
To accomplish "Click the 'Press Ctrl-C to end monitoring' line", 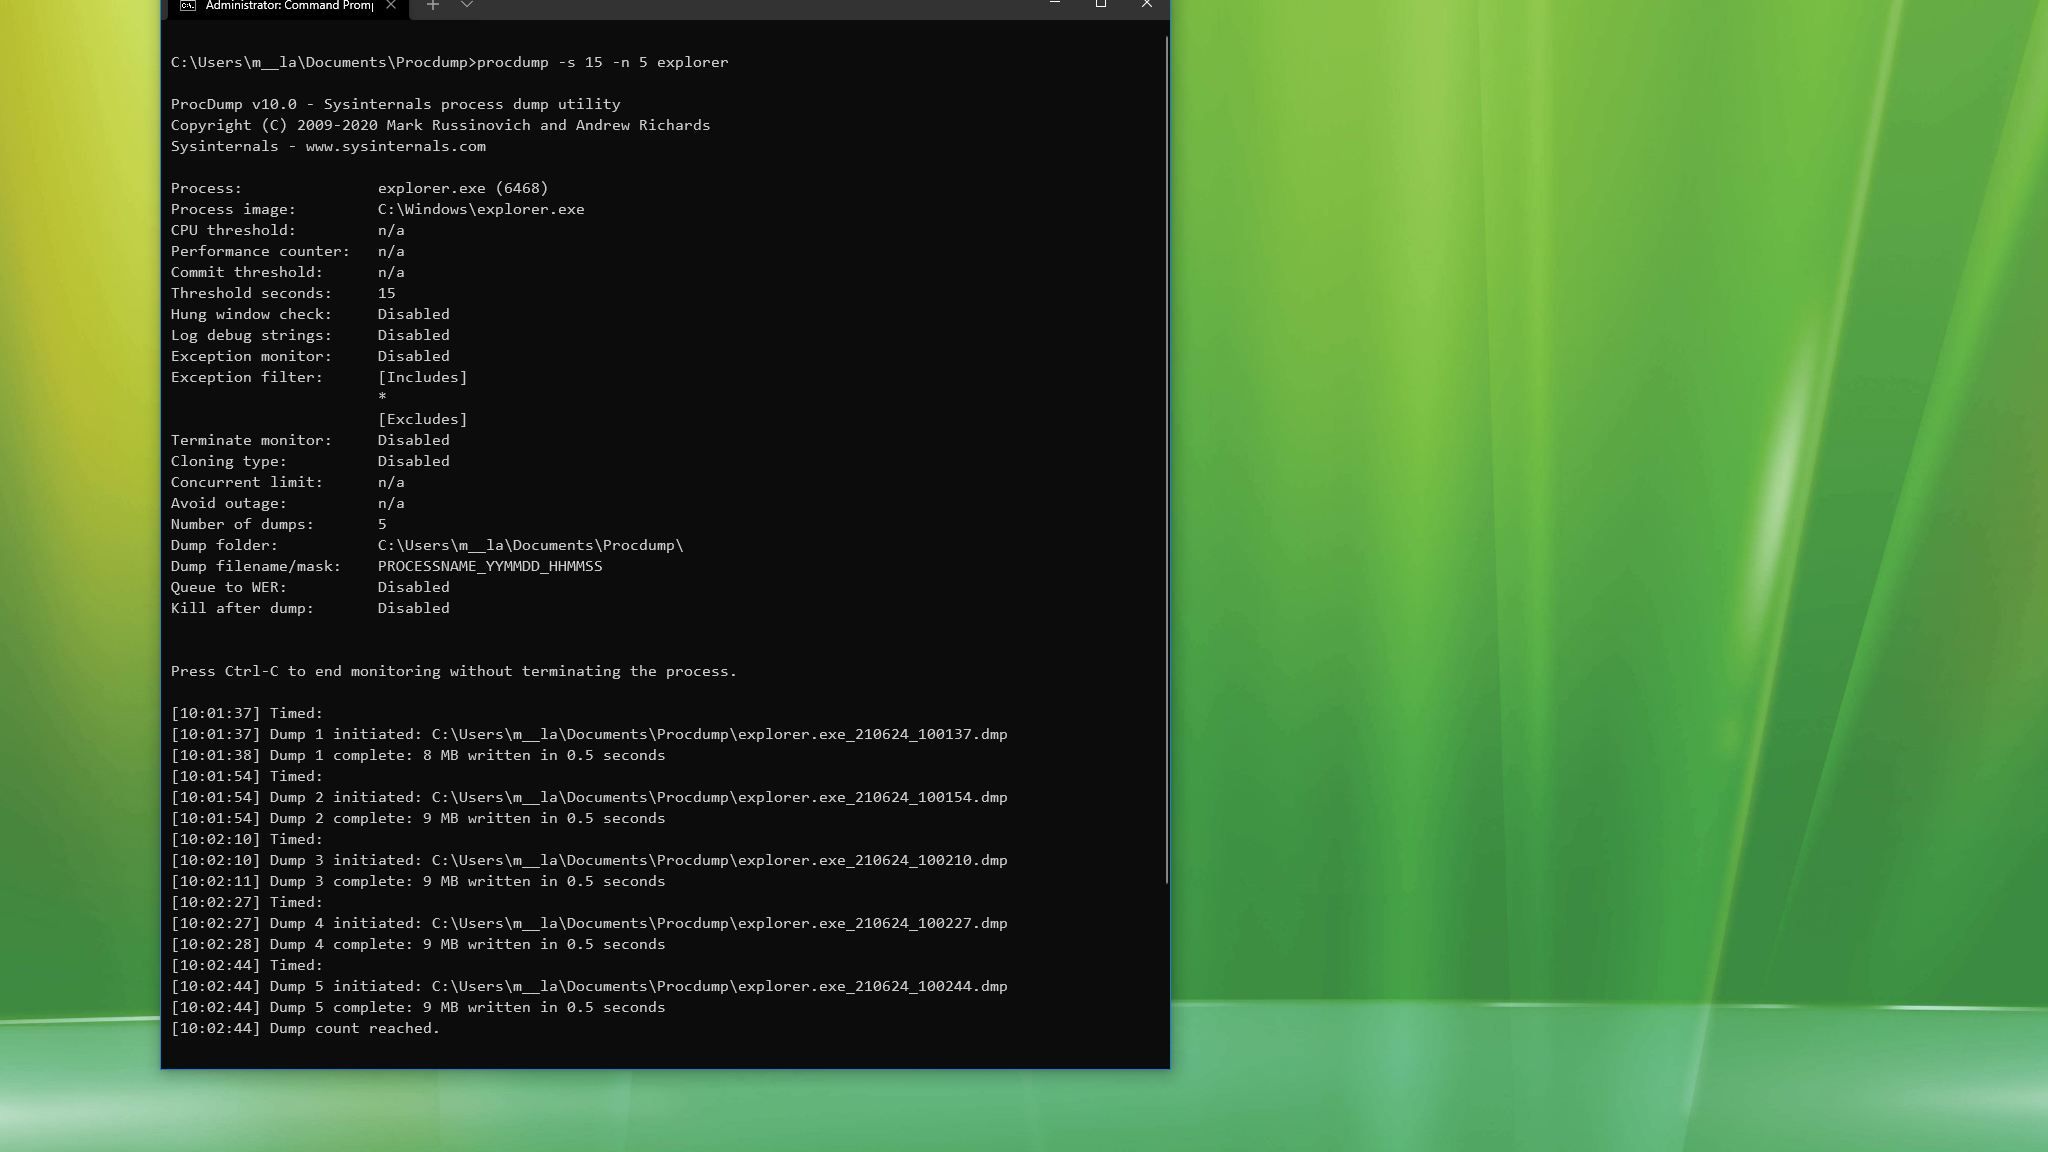I will click(453, 671).
